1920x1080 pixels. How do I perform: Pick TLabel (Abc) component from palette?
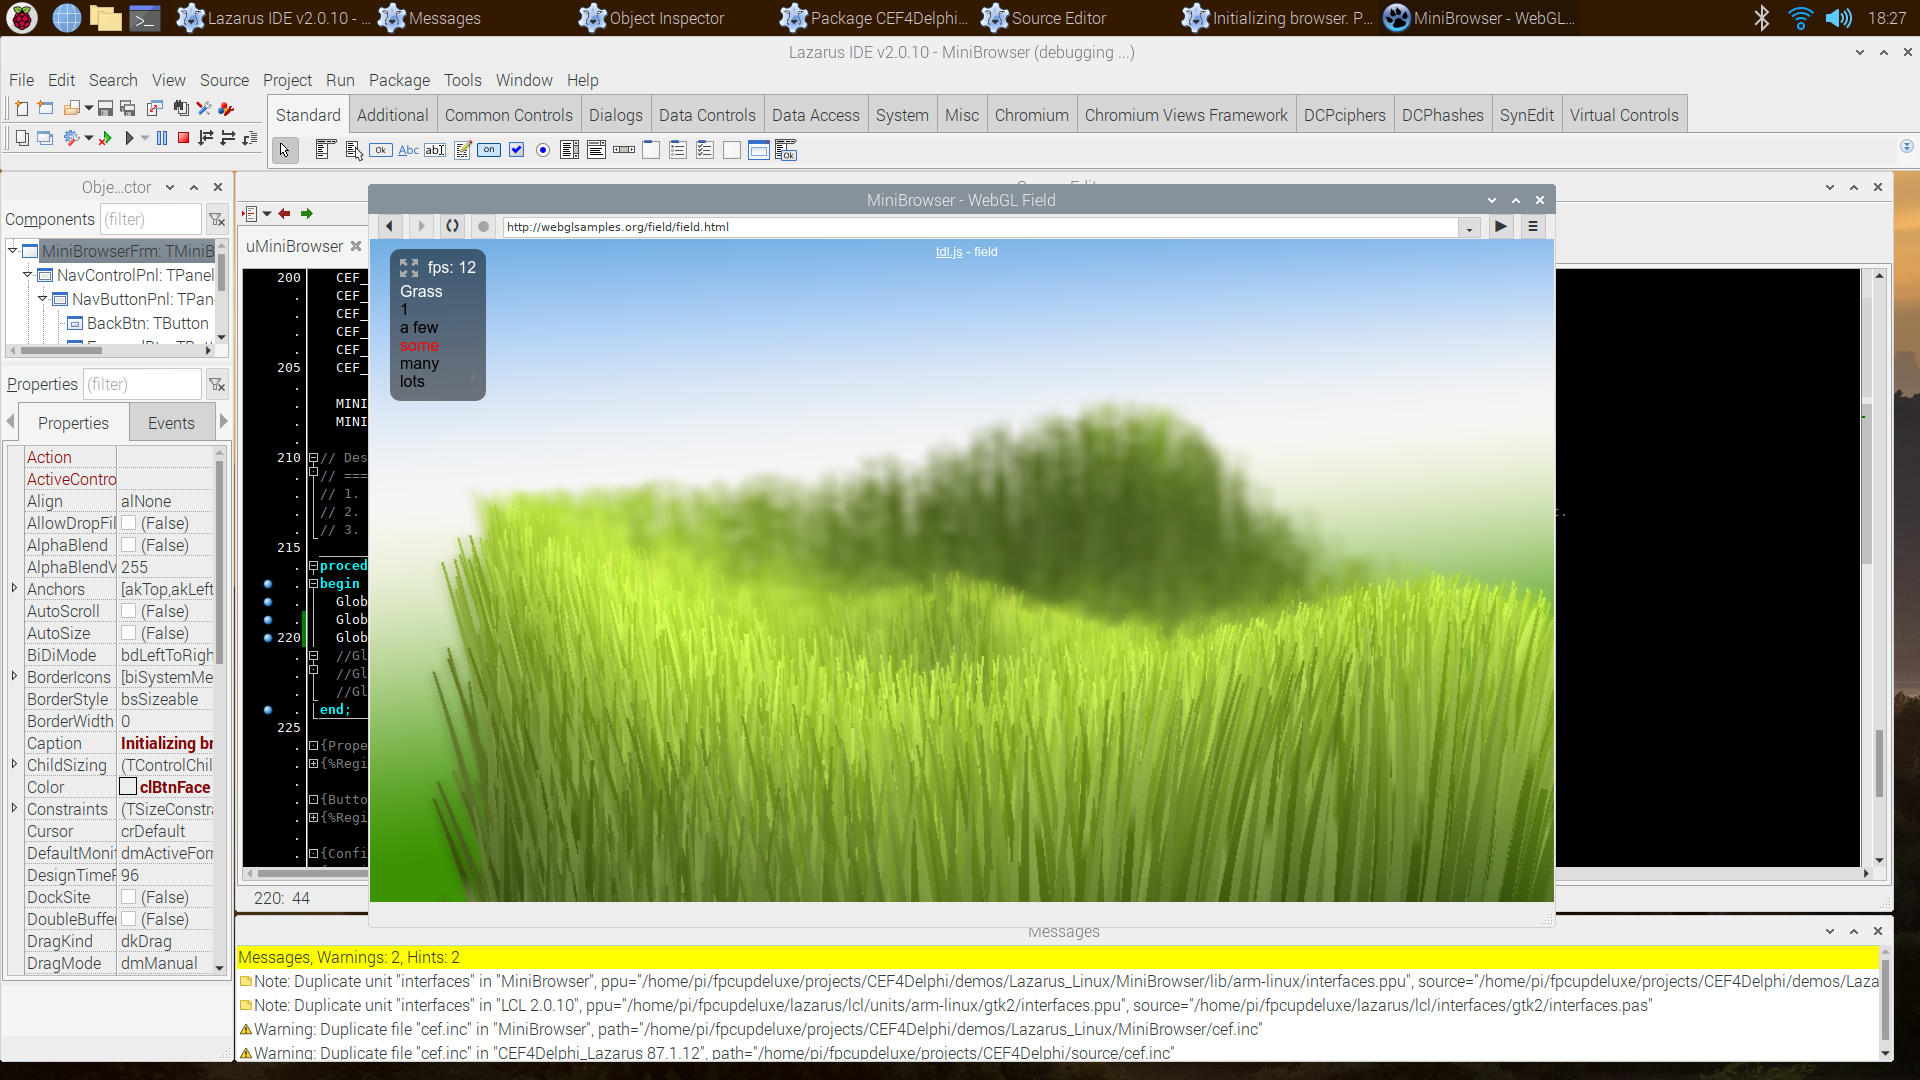[x=408, y=150]
